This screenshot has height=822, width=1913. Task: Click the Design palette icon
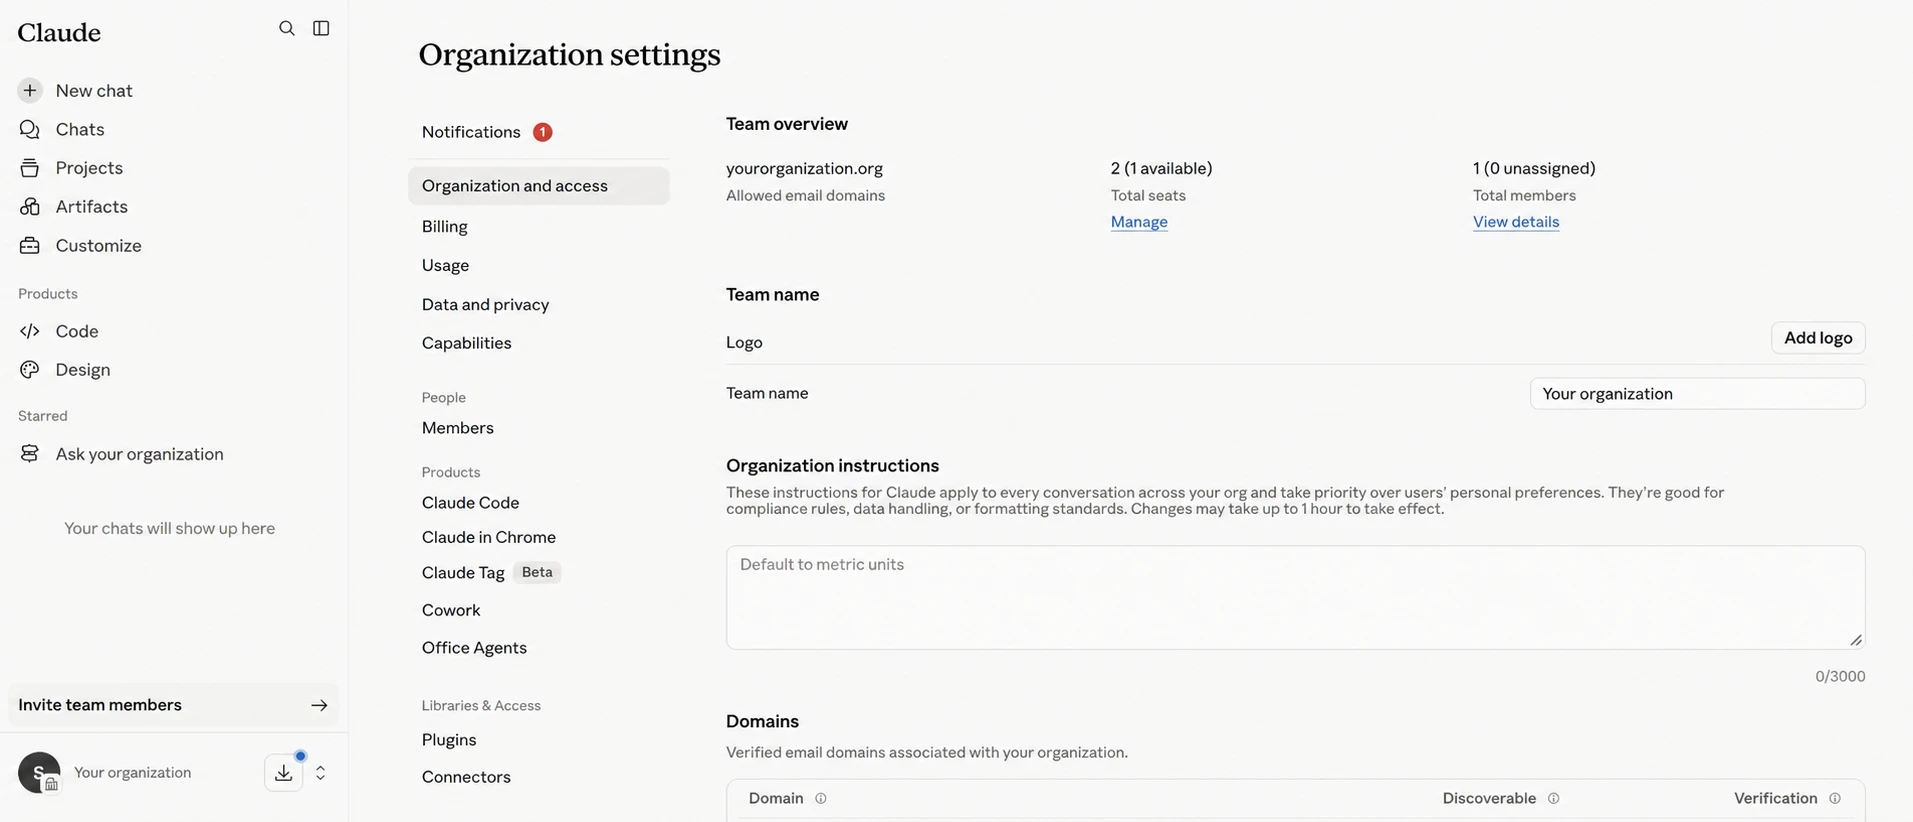click(x=30, y=369)
